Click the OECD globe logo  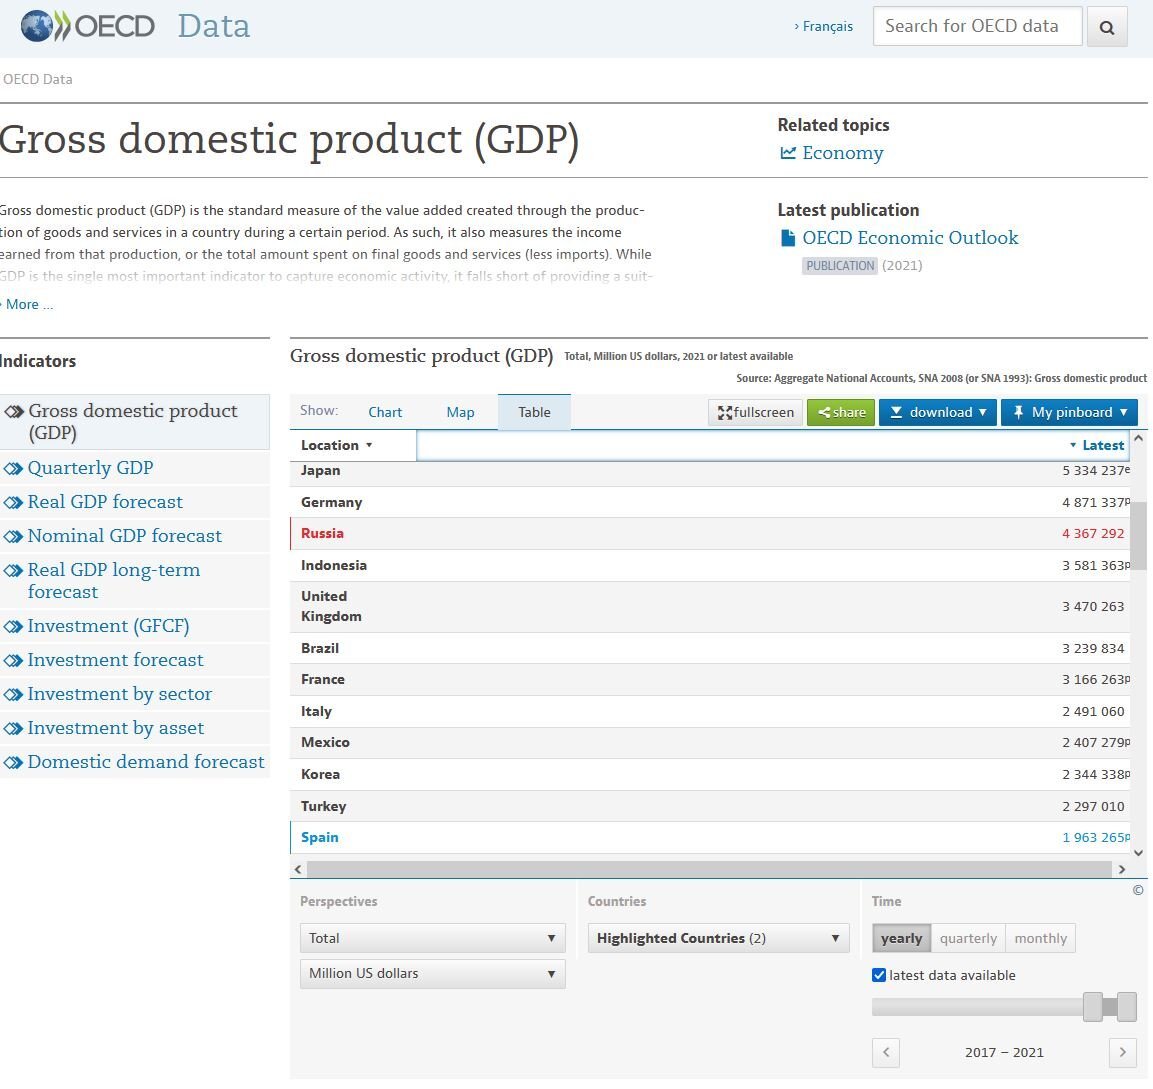[x=36, y=26]
